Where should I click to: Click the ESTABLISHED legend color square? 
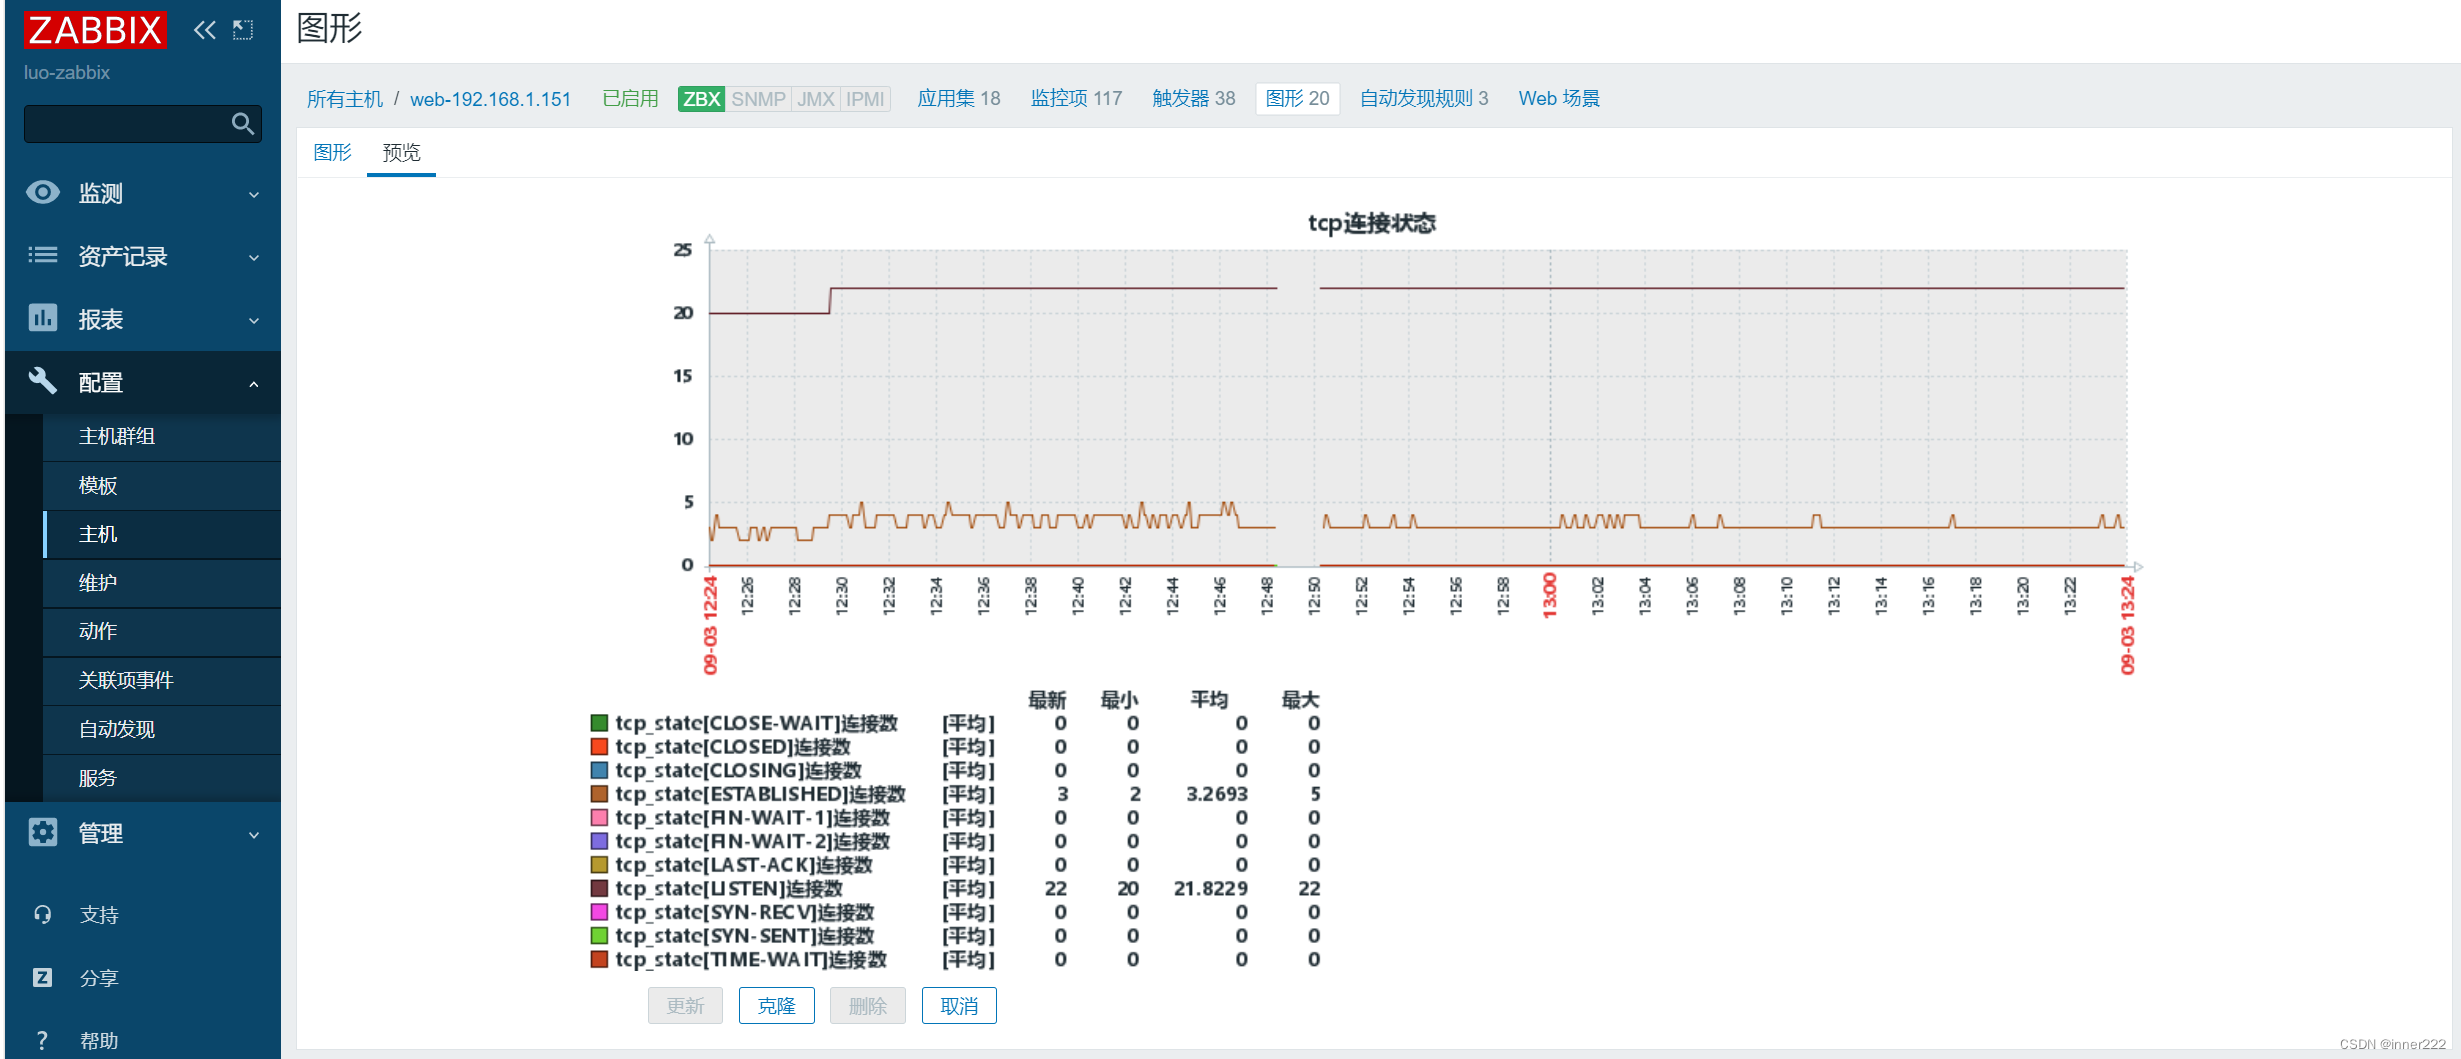[x=599, y=794]
